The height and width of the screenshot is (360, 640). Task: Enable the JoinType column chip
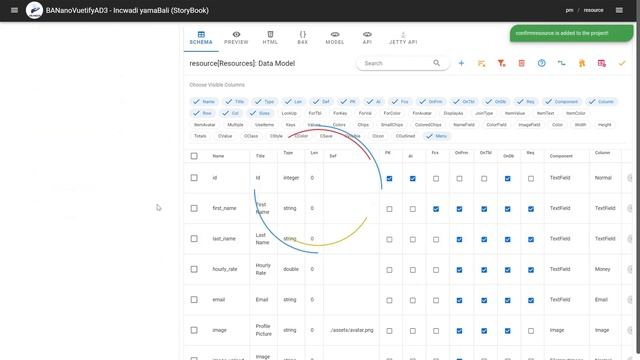coord(484,113)
